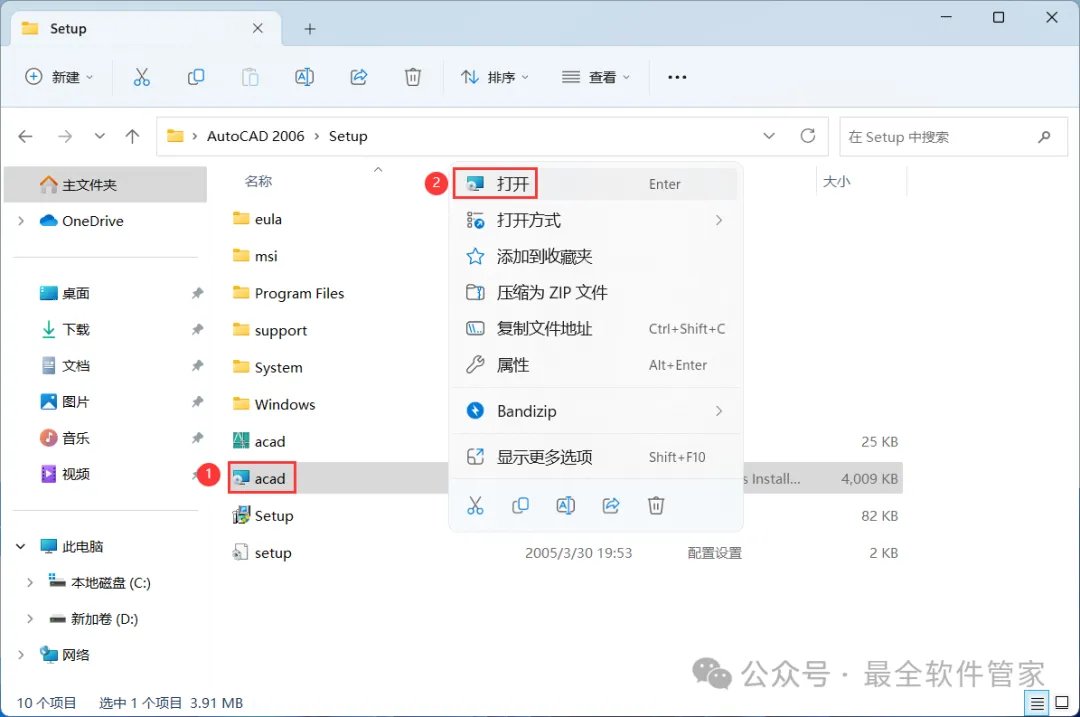Open recent locations dropdown chevron

[x=100, y=136]
